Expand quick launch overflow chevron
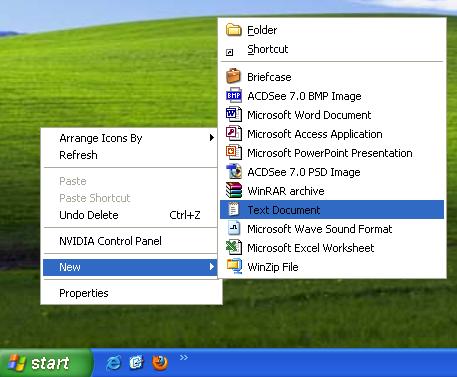Image resolution: width=457 pixels, height=377 pixels. coord(184,358)
